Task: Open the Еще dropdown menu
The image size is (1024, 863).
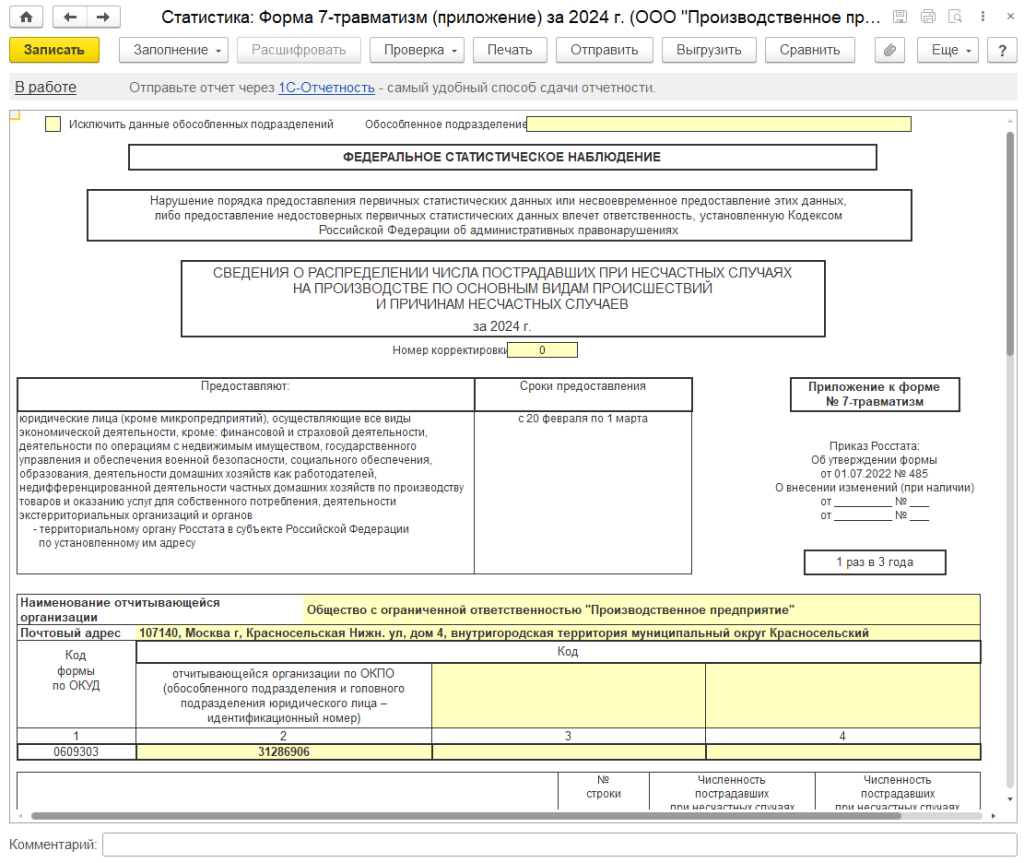Action: [951, 50]
